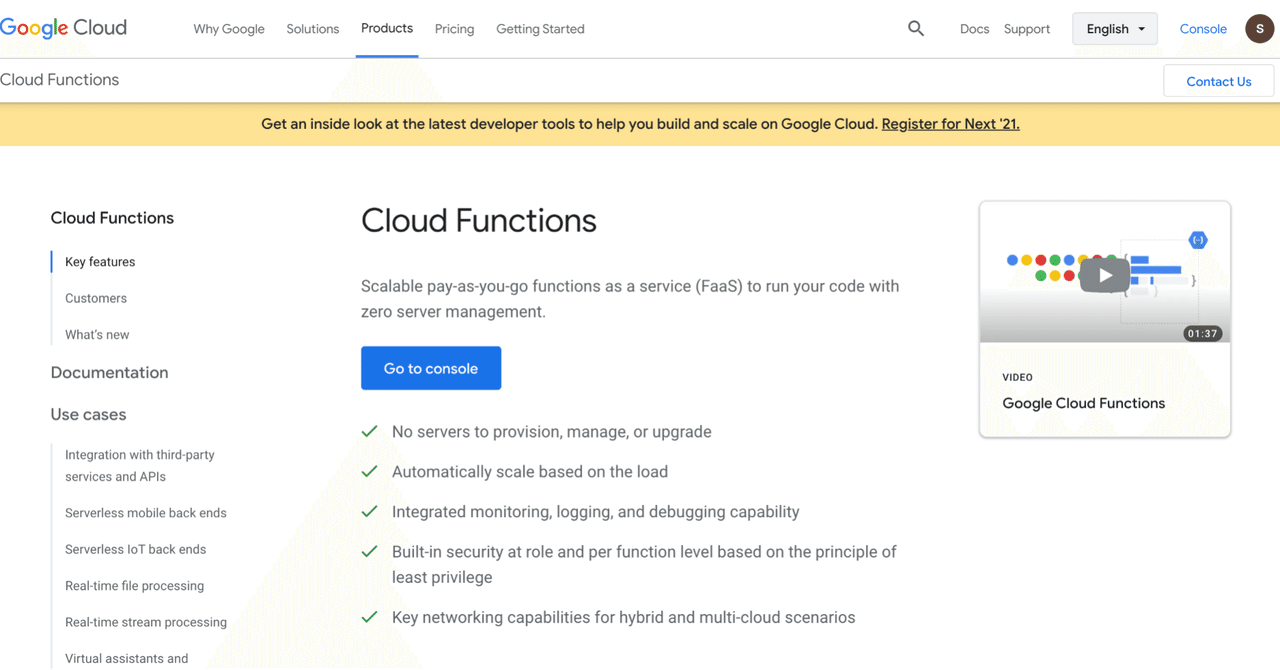
Task: Expand the language selector chevron
Action: point(1141,29)
